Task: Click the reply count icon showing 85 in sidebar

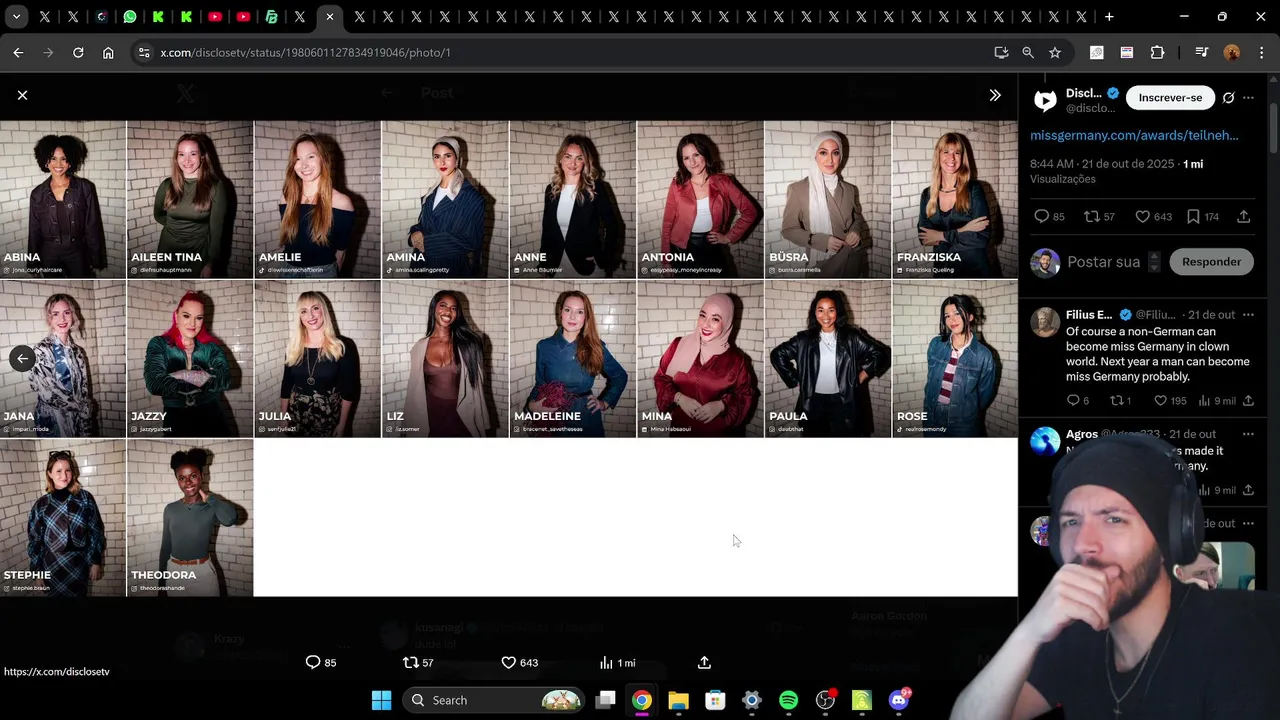Action: tap(1041, 216)
